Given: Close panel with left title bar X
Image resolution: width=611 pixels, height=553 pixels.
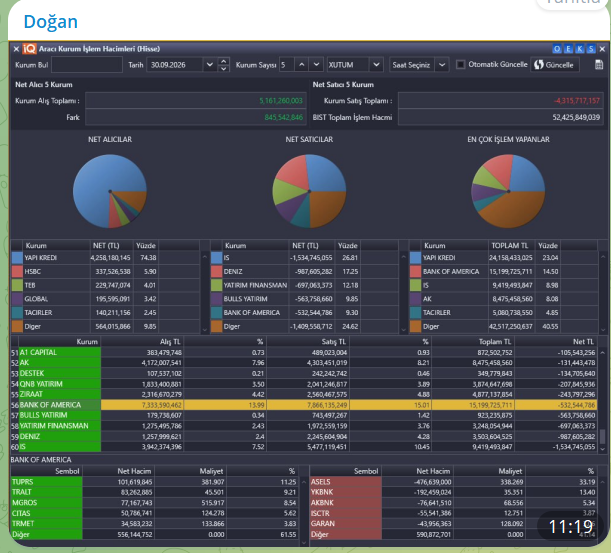Looking at the screenshot, I should [x=16, y=49].
